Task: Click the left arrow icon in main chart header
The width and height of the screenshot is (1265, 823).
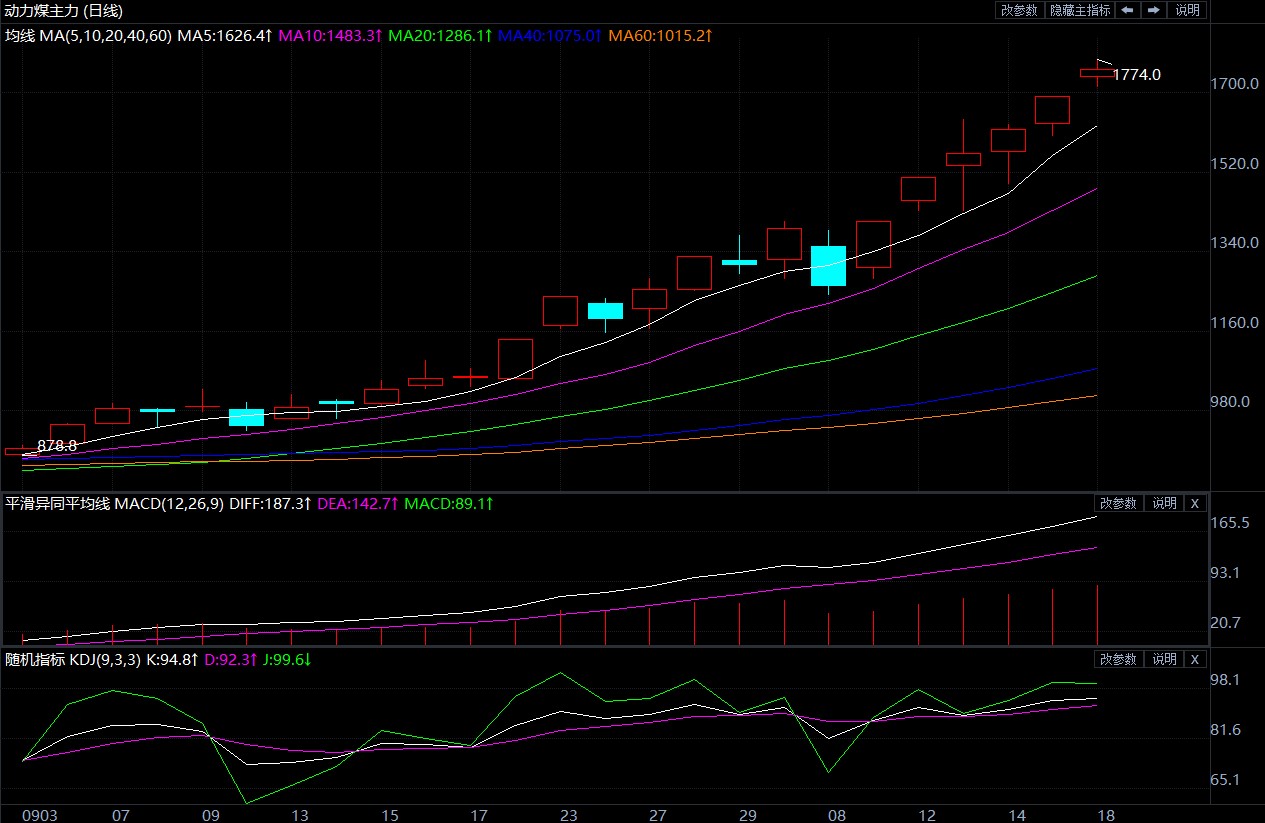Action: click(x=1127, y=10)
